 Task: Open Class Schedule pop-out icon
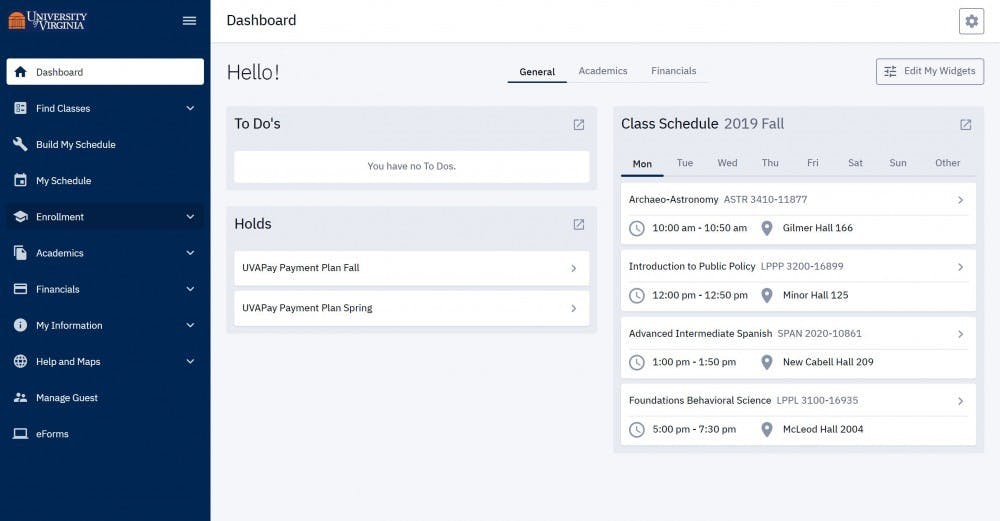point(965,125)
